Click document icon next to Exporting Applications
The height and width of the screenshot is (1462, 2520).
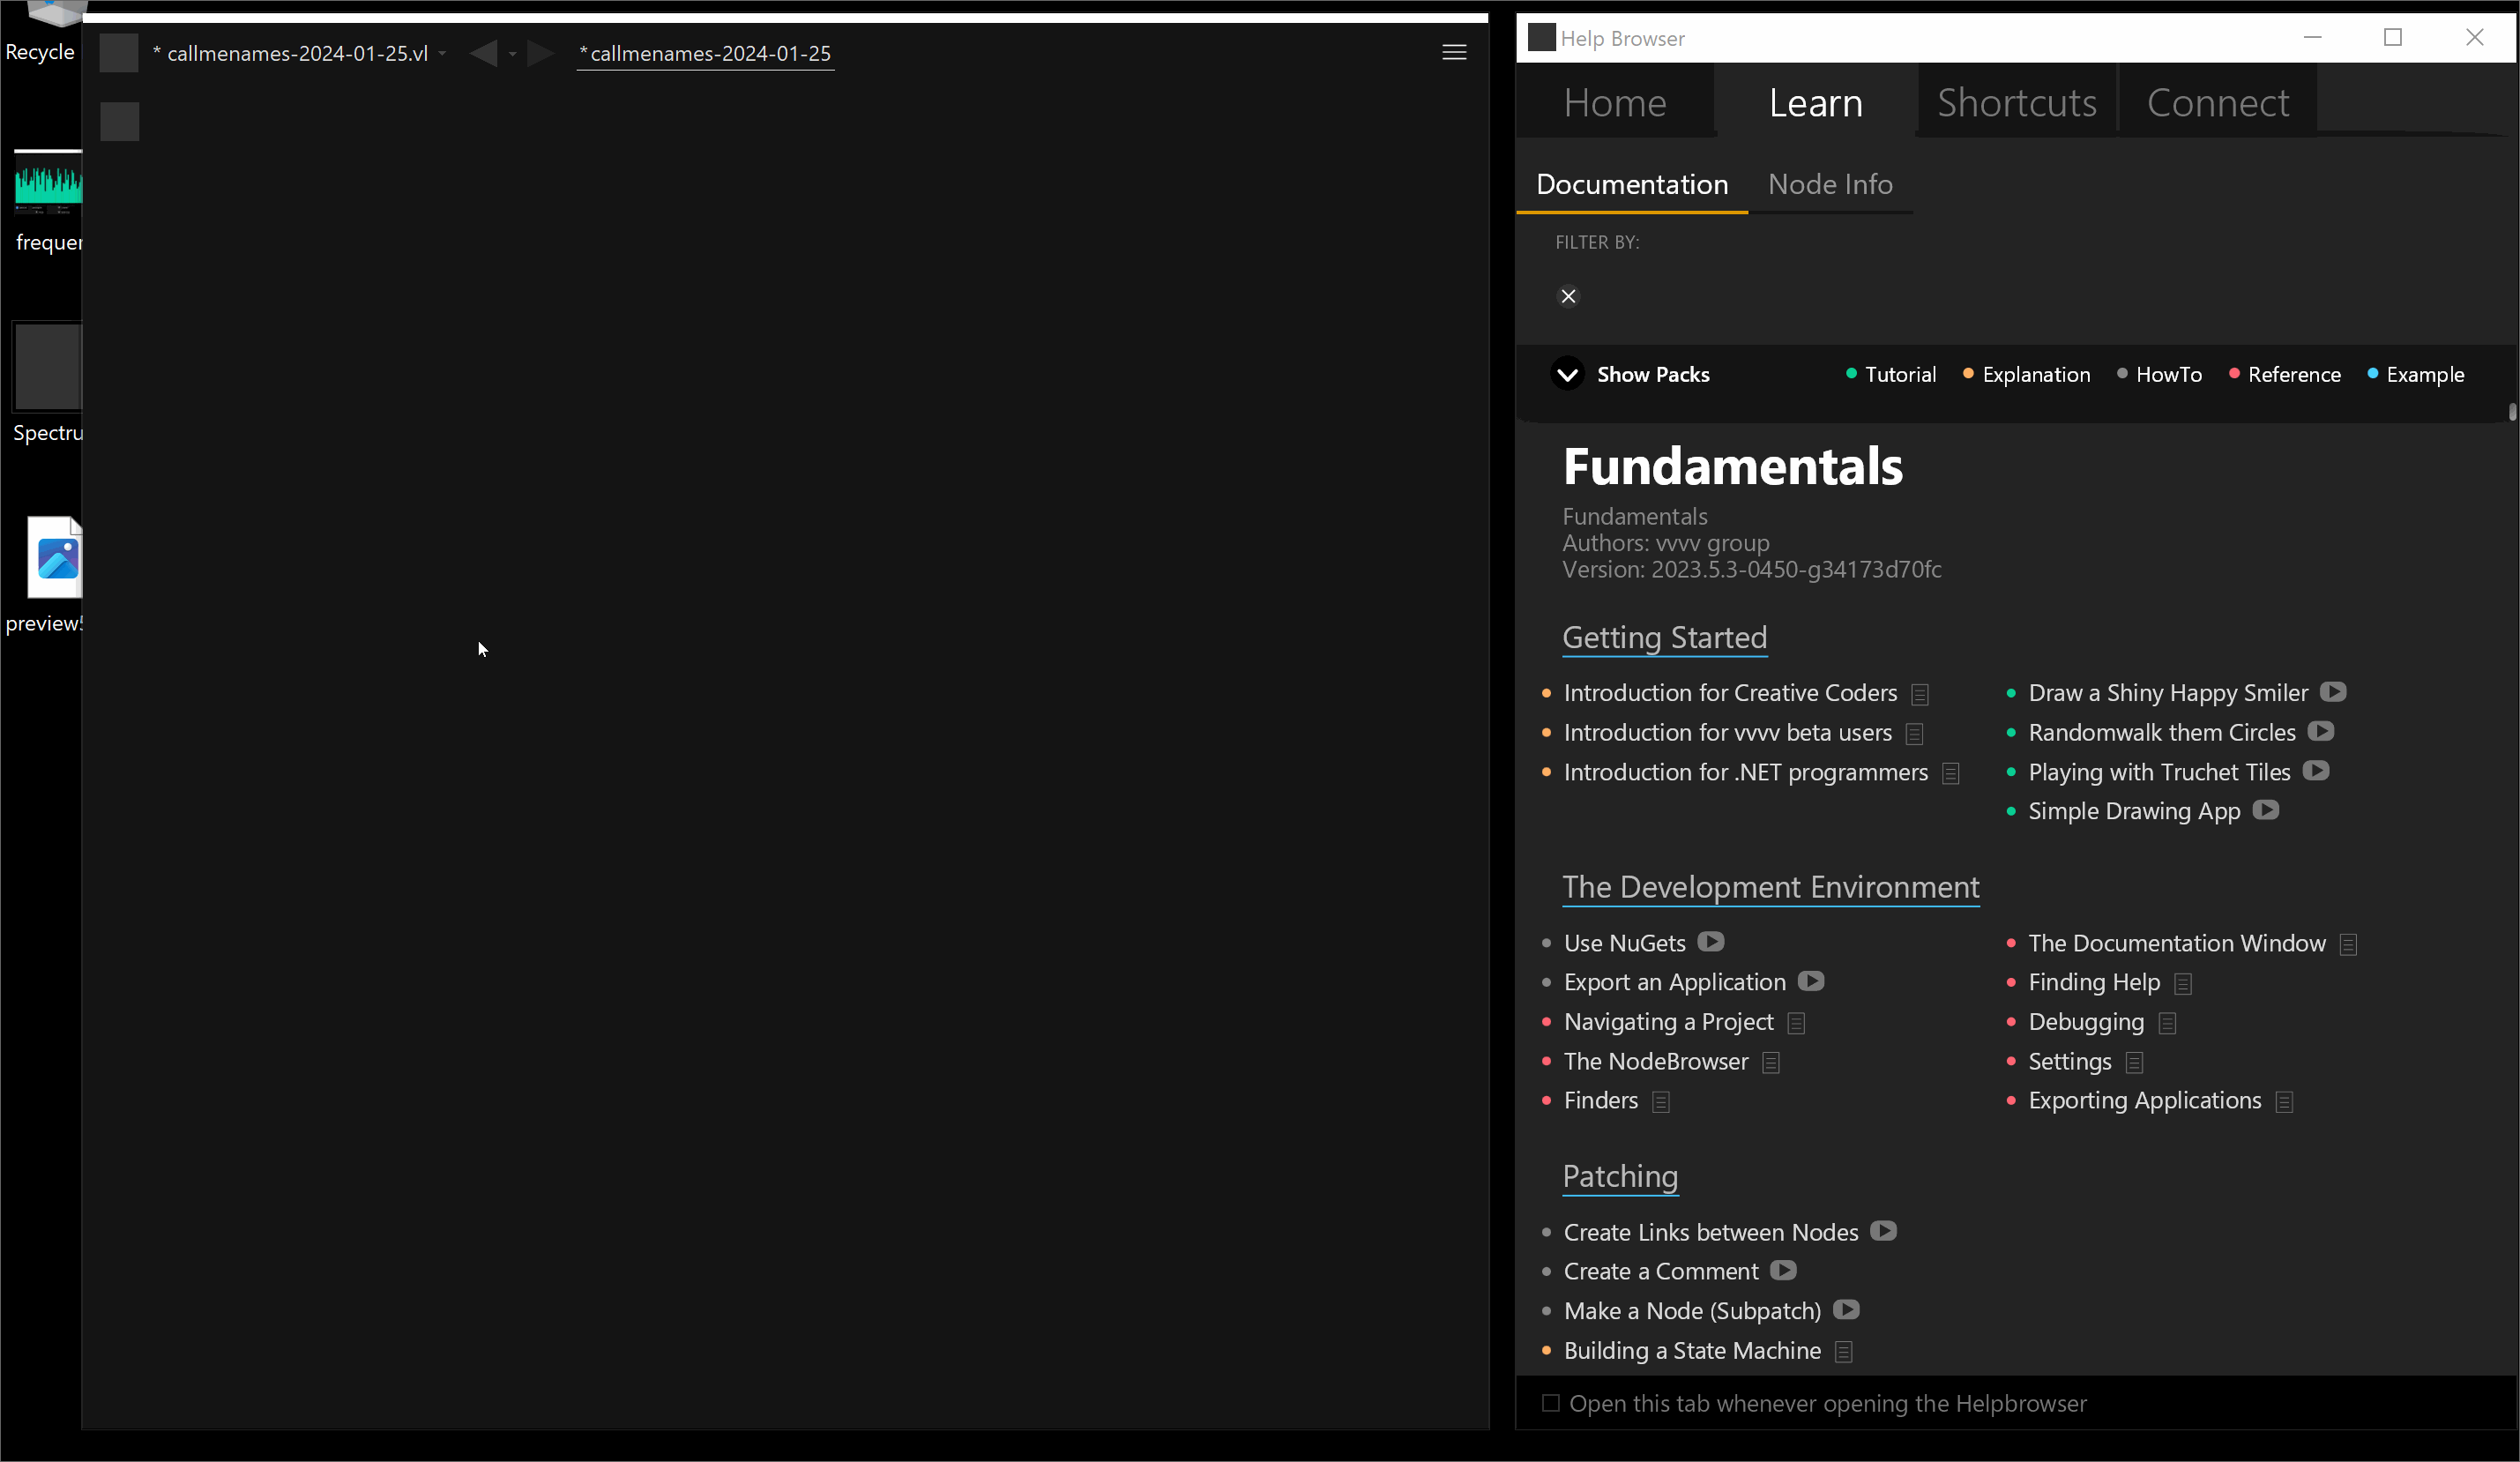pyautogui.click(x=2285, y=1102)
